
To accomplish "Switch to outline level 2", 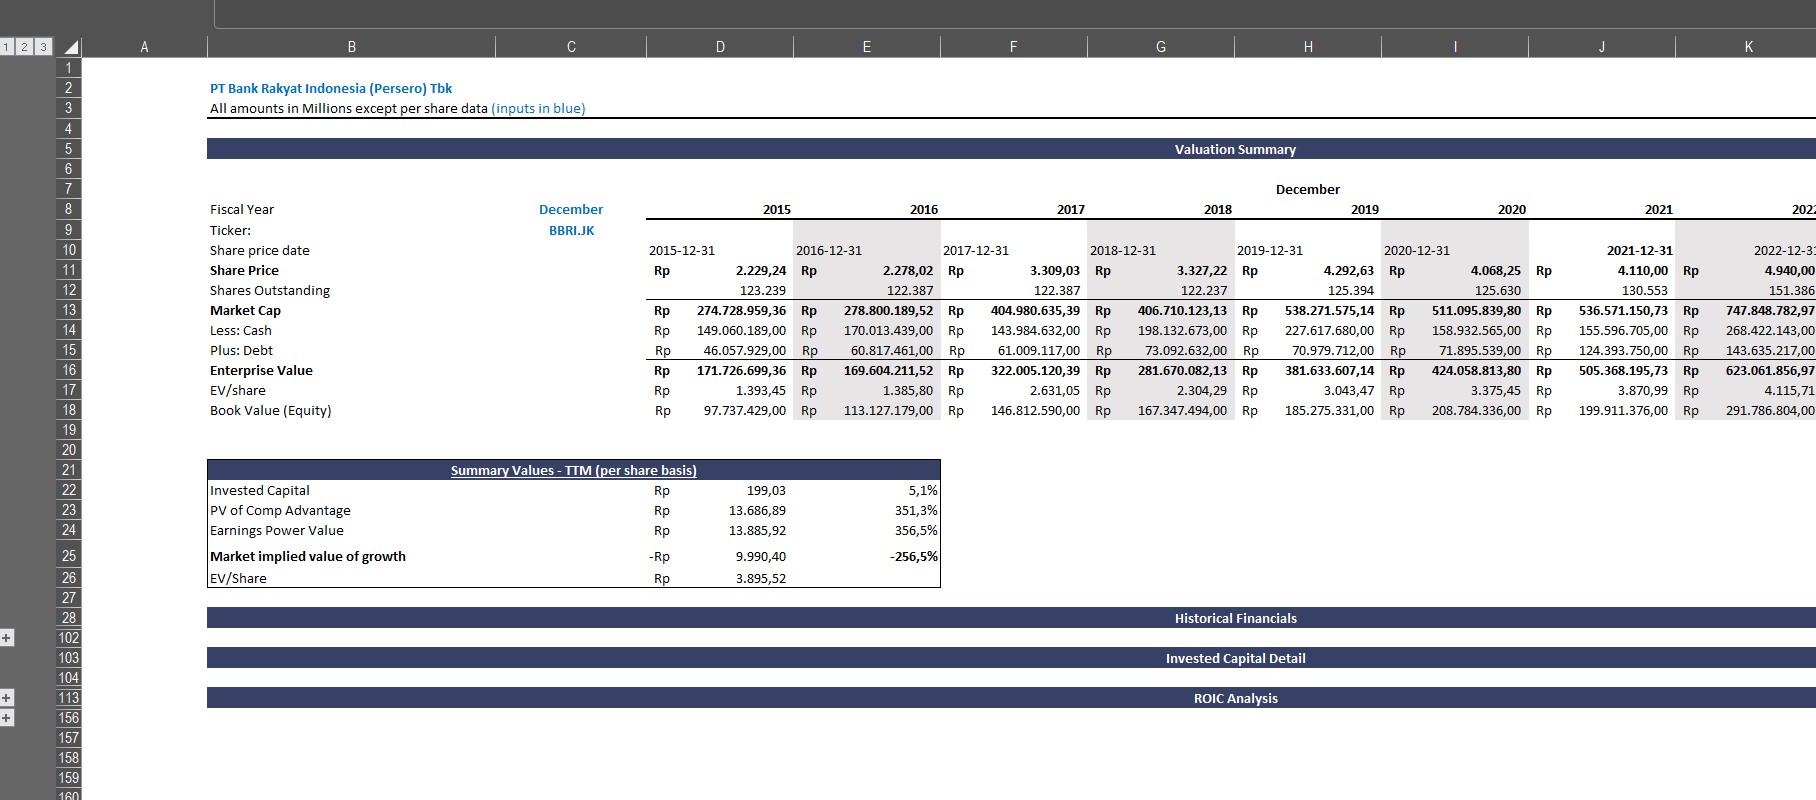I will coord(25,47).
